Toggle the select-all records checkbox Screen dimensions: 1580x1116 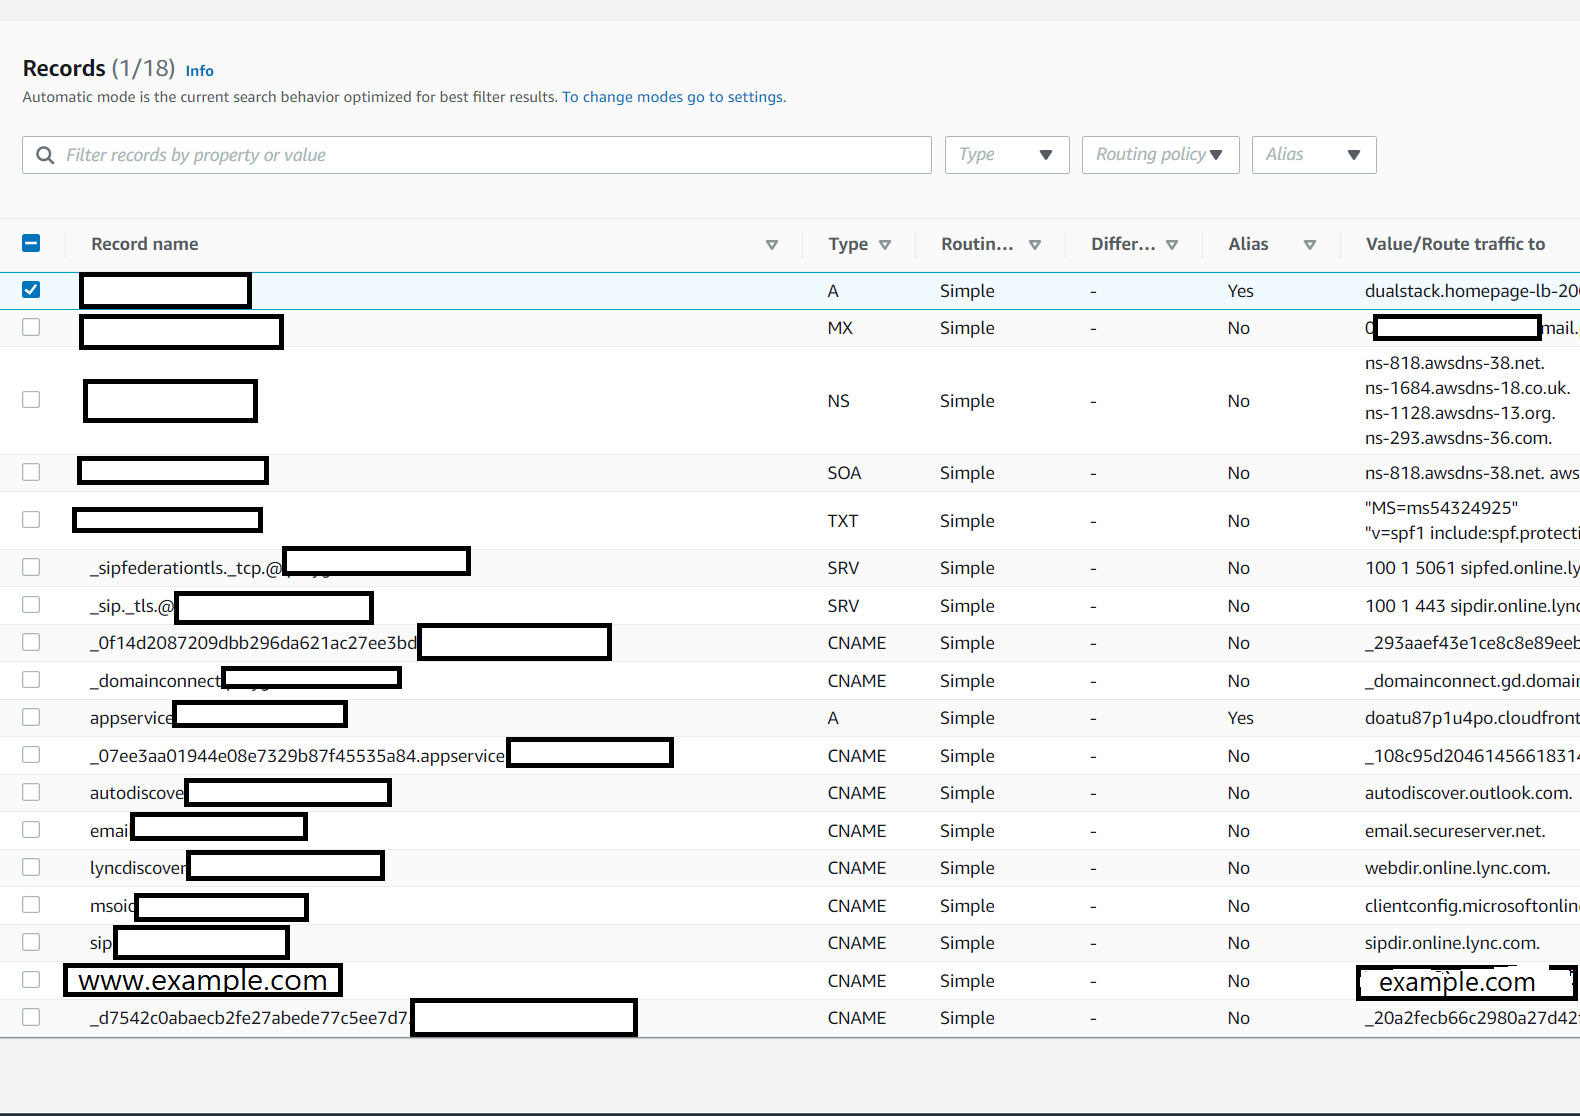click(31, 243)
